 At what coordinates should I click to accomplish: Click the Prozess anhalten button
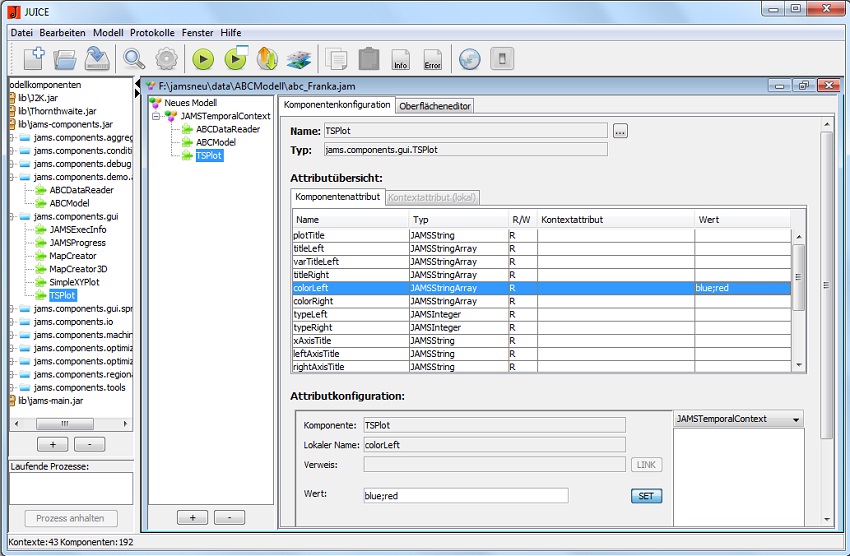click(70, 518)
